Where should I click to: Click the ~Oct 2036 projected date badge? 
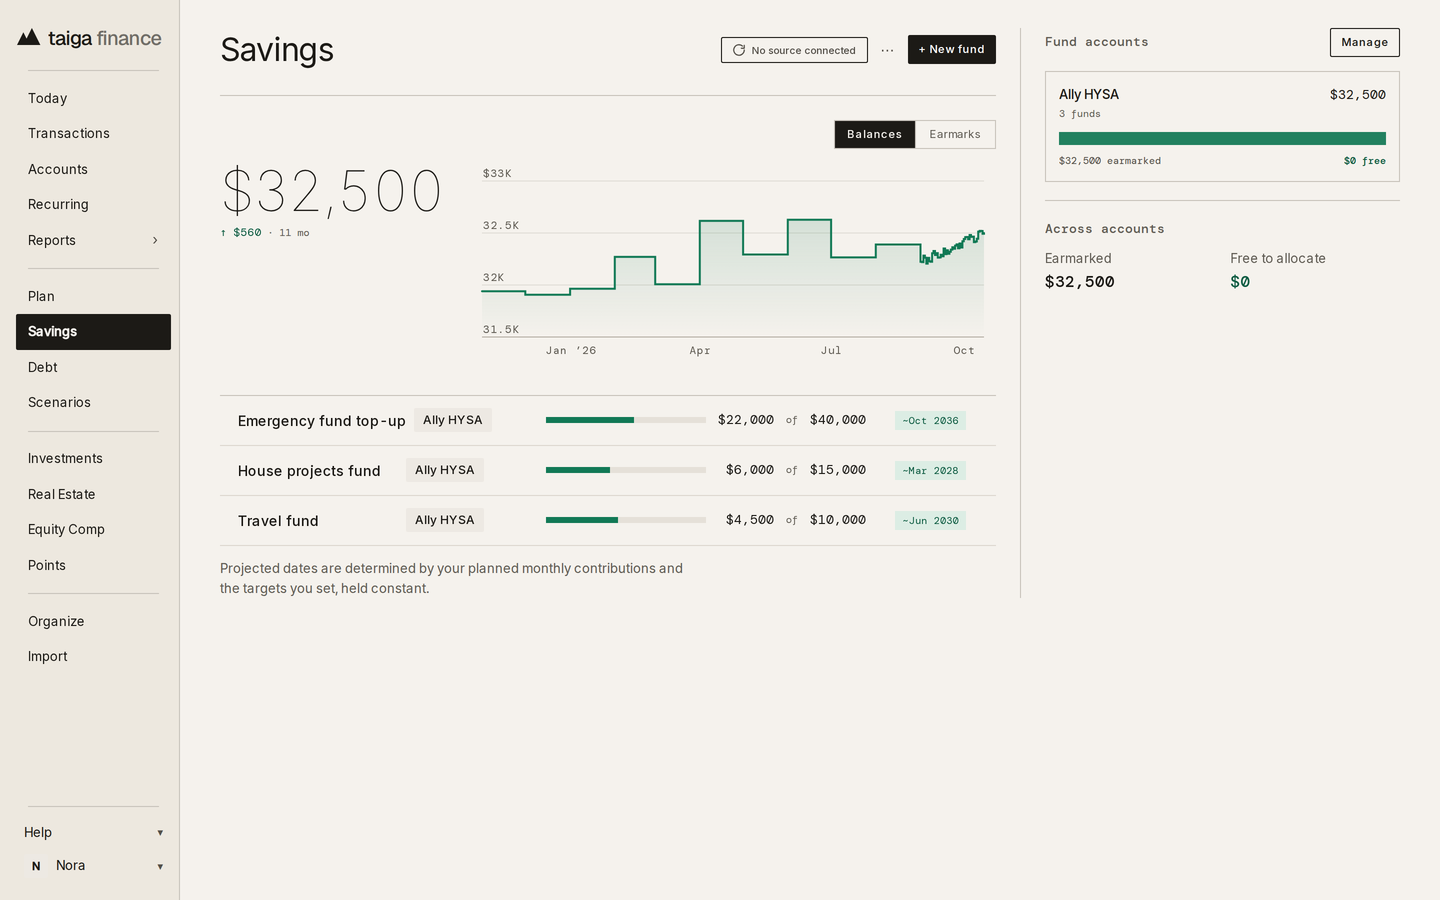pos(930,421)
